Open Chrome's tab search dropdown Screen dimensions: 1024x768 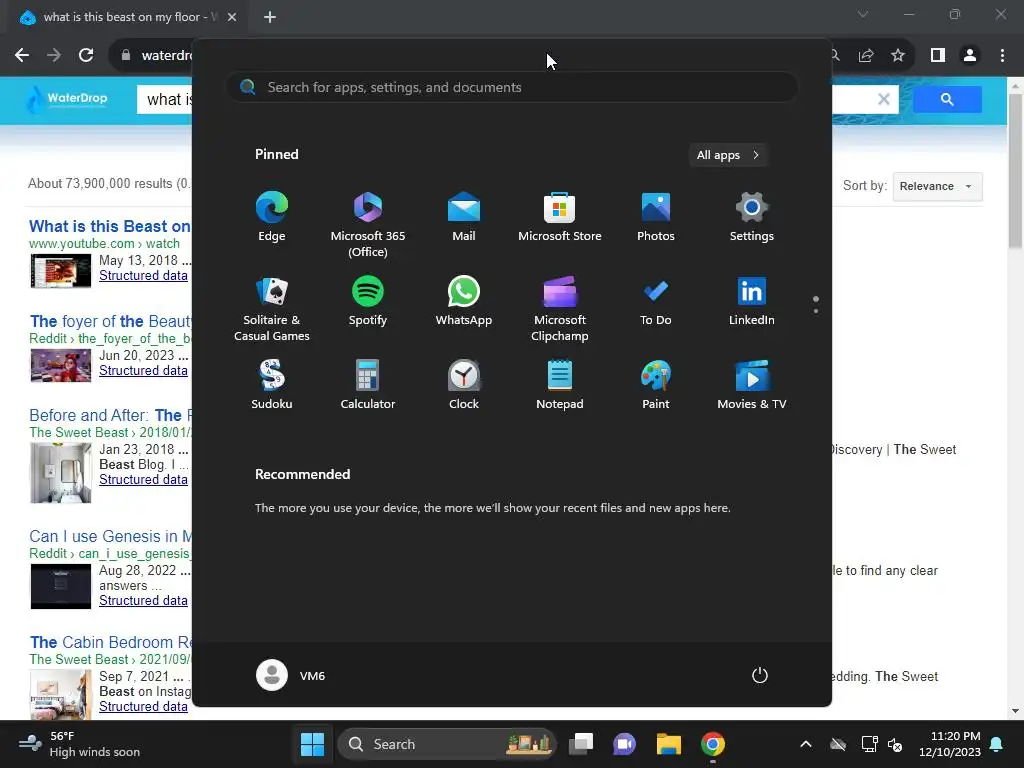[863, 14]
